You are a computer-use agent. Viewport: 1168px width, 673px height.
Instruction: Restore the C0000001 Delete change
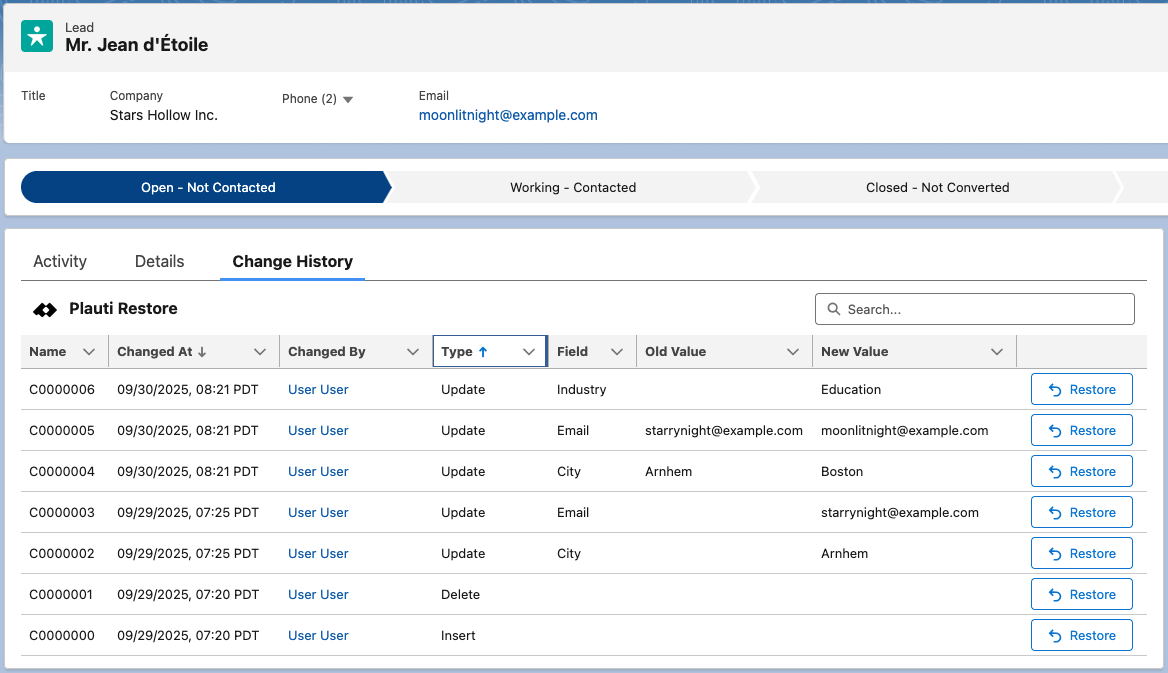1082,594
